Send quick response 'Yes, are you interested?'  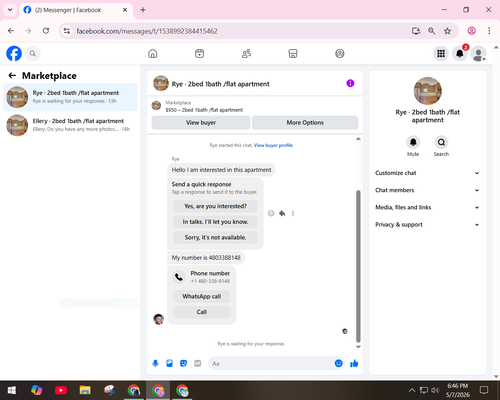click(215, 206)
